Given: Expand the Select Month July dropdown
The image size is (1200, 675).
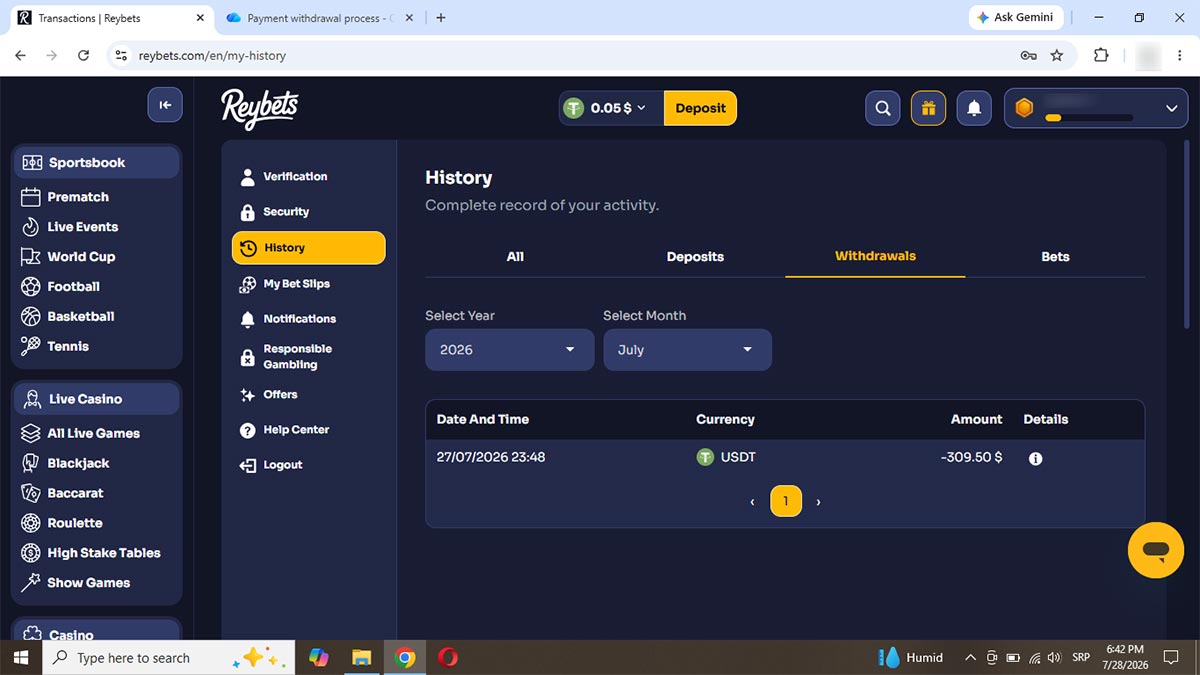Looking at the screenshot, I should (687, 350).
